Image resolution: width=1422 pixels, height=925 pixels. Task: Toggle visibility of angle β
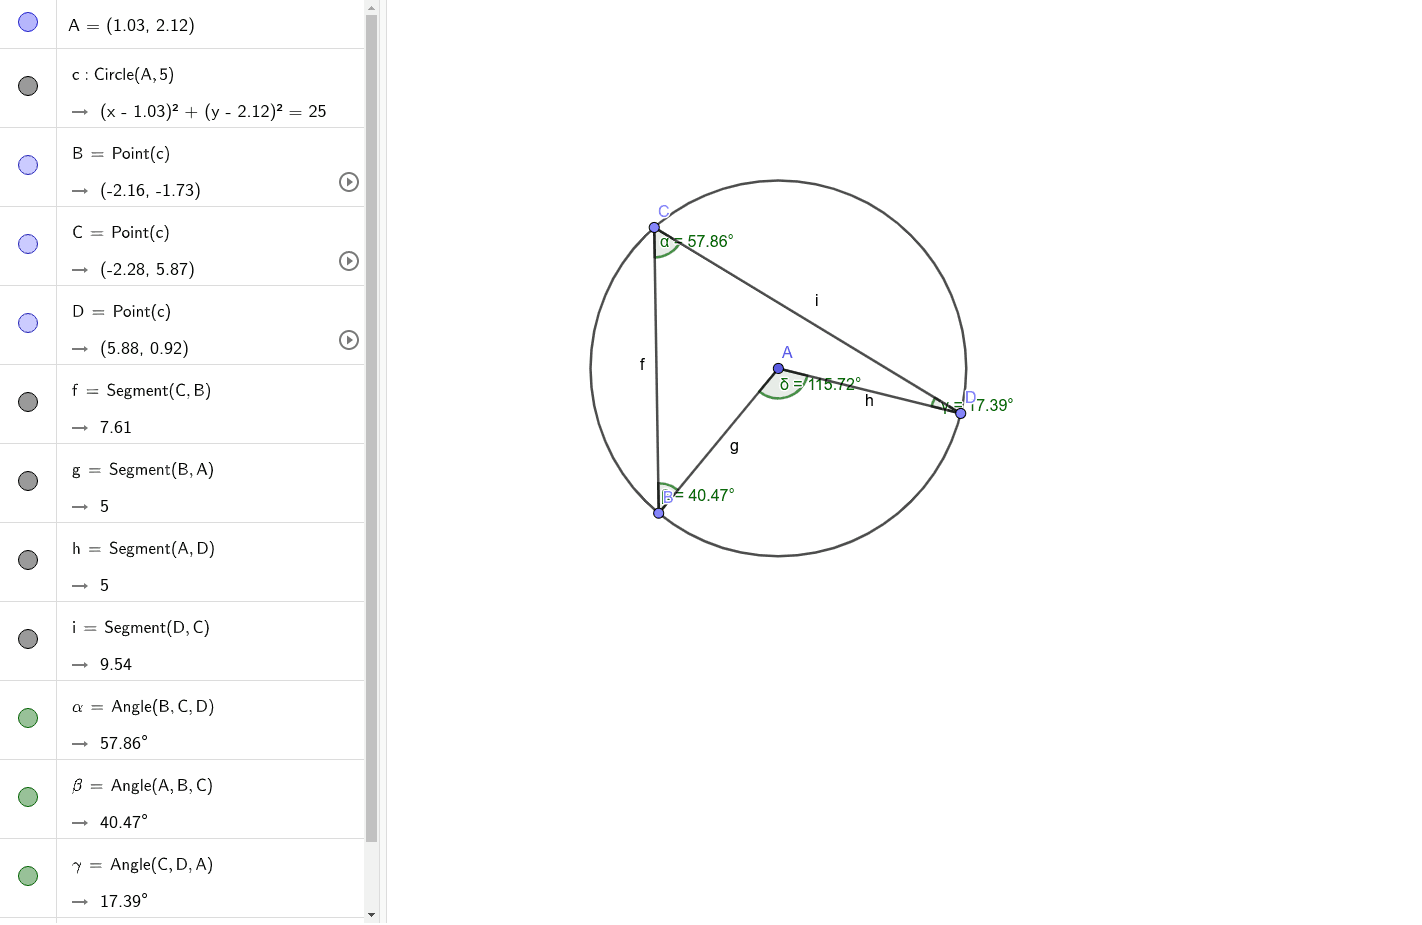pos(28,797)
